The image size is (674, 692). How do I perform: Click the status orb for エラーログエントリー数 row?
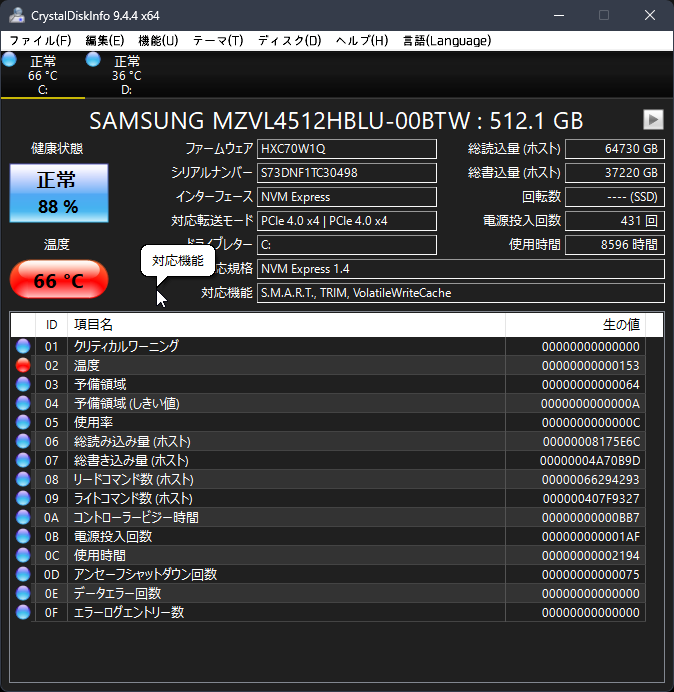(23, 612)
